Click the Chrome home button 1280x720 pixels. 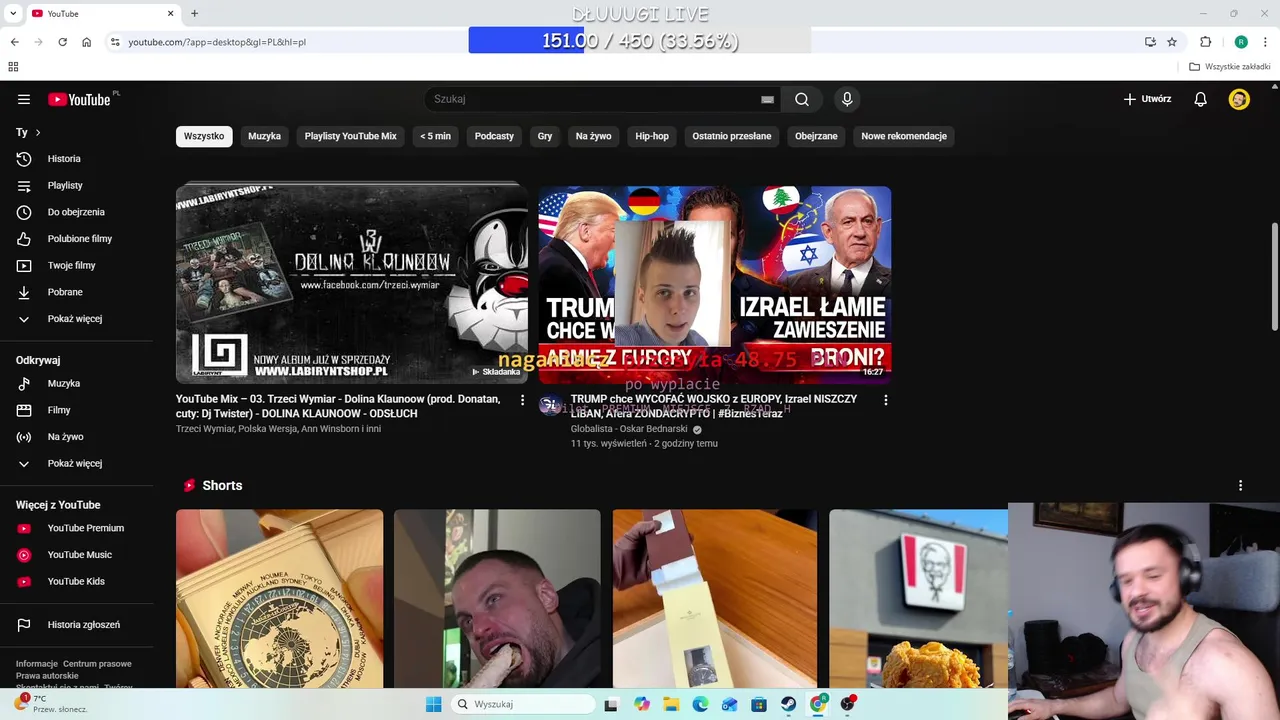[x=87, y=42]
